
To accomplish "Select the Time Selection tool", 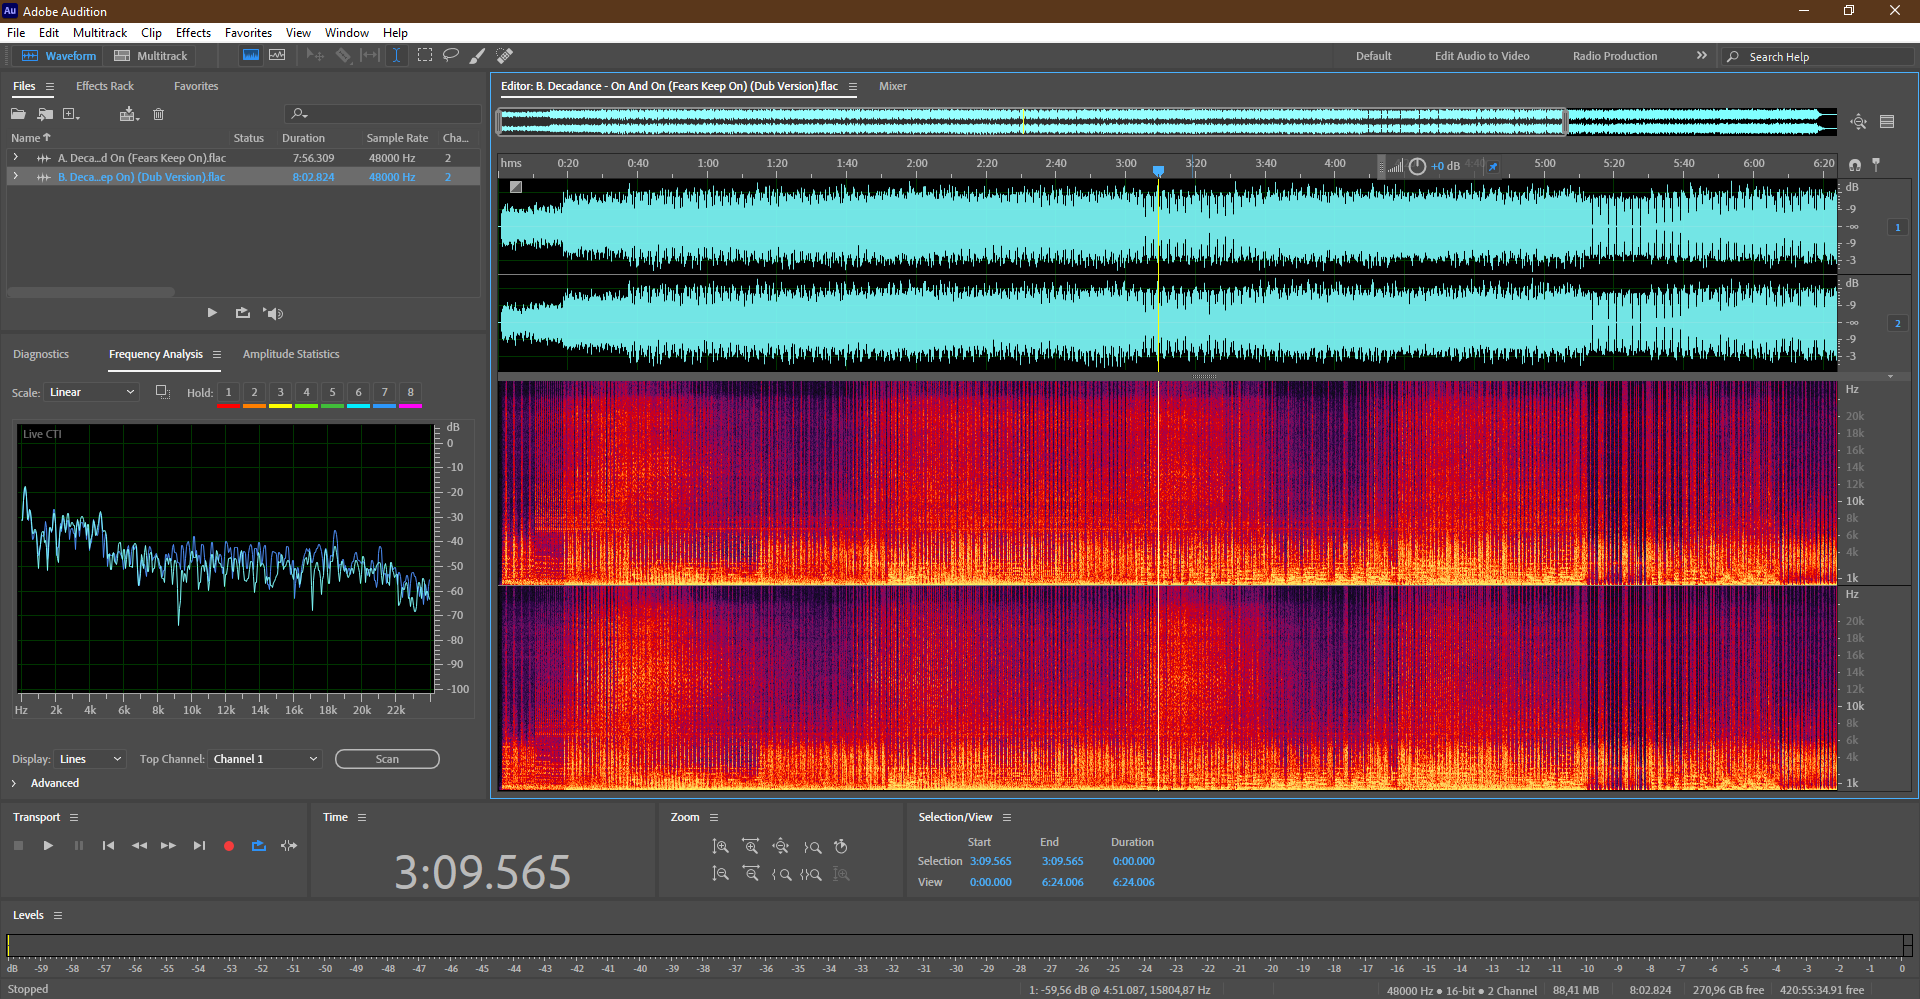I will 396,56.
